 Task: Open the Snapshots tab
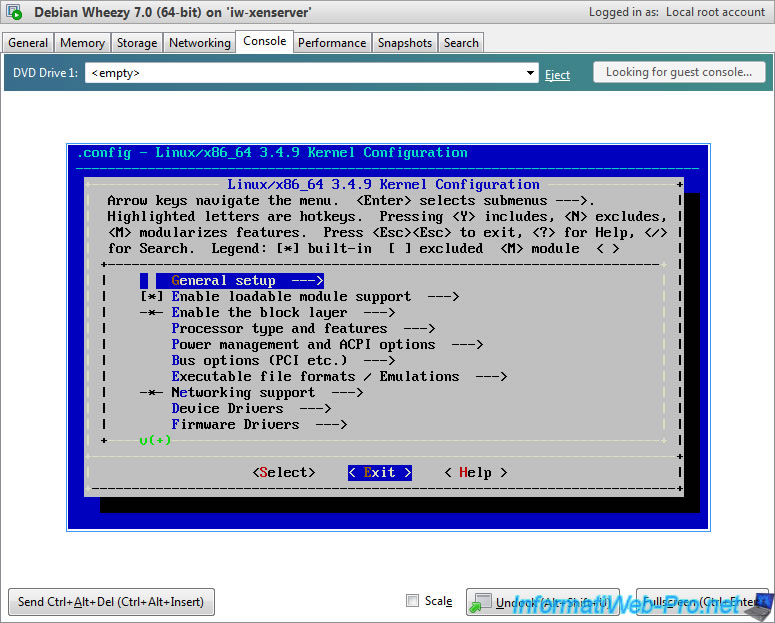point(405,43)
